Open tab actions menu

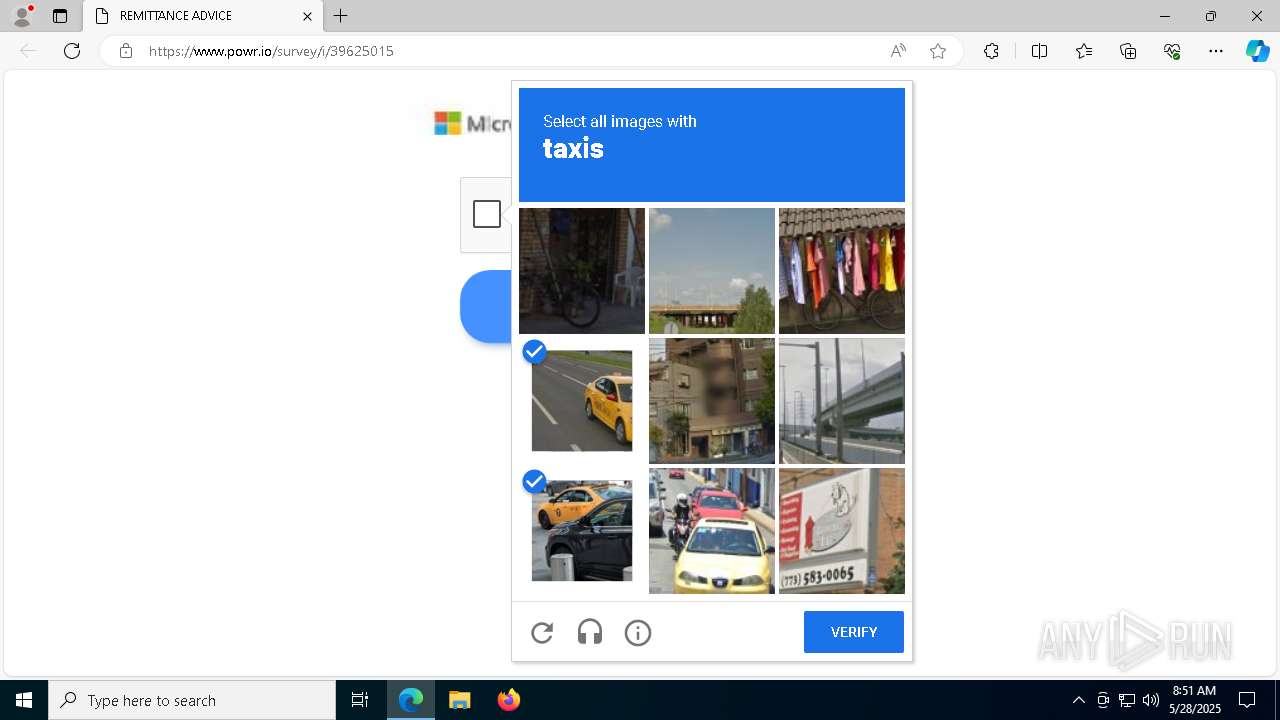pyautogui.click(x=60, y=16)
